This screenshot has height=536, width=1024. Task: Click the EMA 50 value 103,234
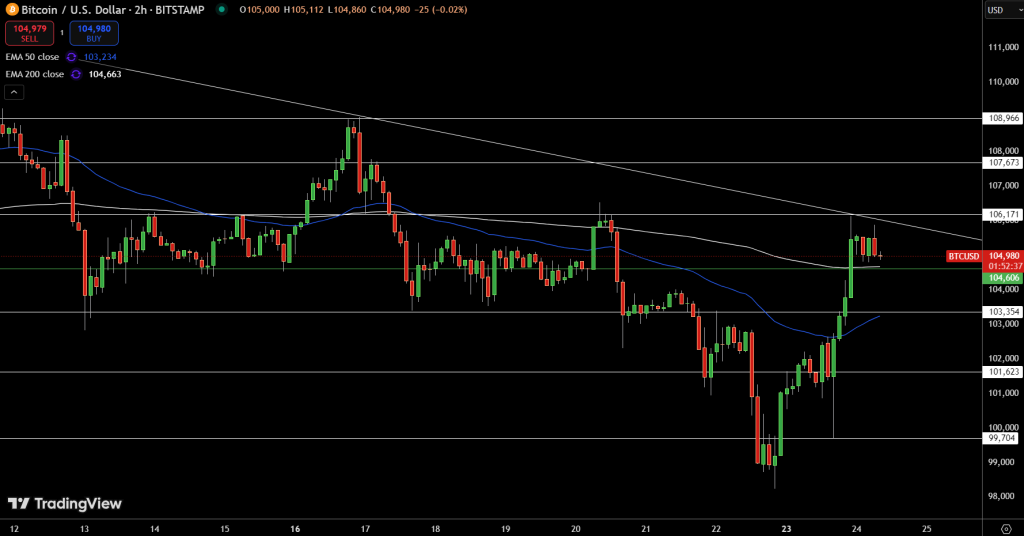[100, 57]
